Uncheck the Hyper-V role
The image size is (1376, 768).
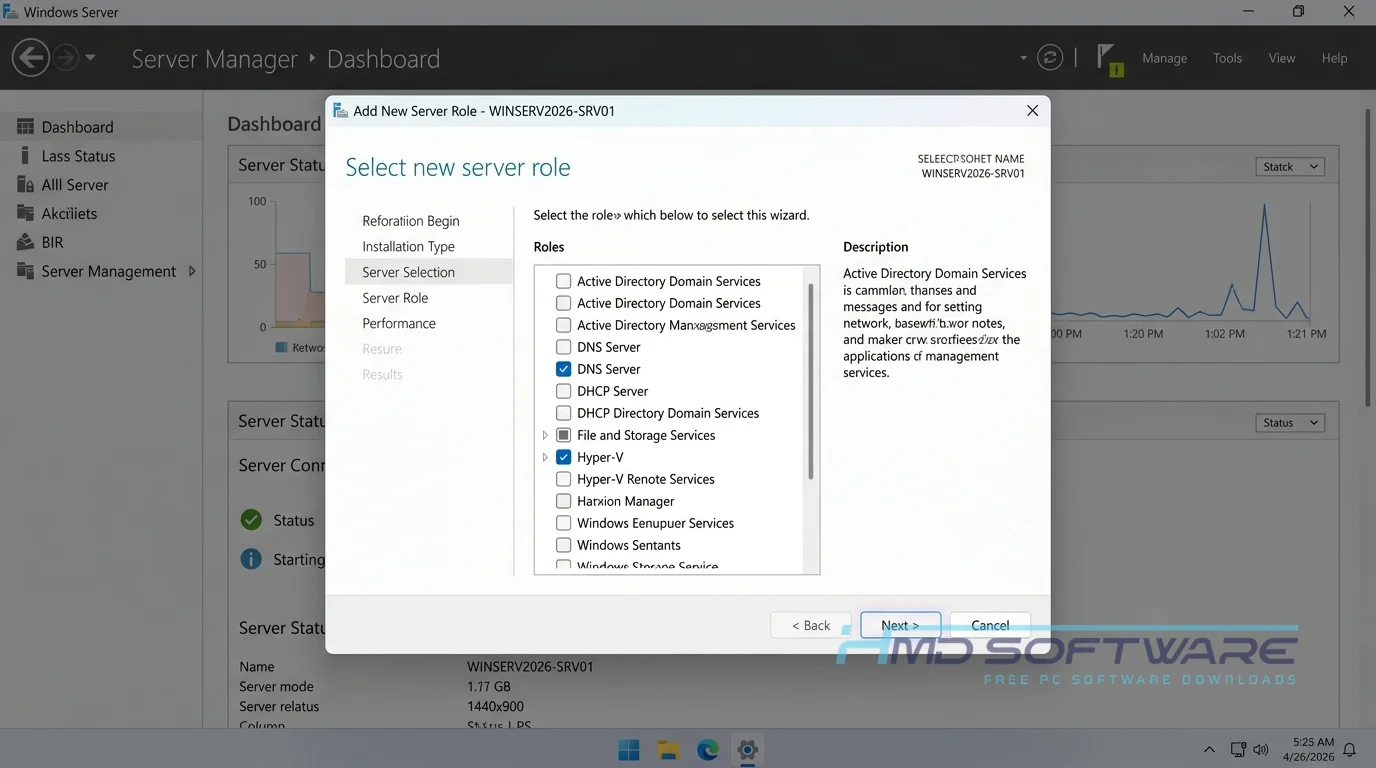[x=563, y=457]
